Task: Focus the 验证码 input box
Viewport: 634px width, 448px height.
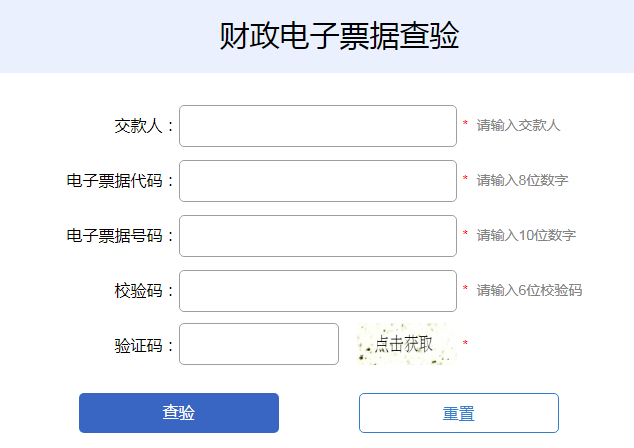Action: [x=258, y=345]
